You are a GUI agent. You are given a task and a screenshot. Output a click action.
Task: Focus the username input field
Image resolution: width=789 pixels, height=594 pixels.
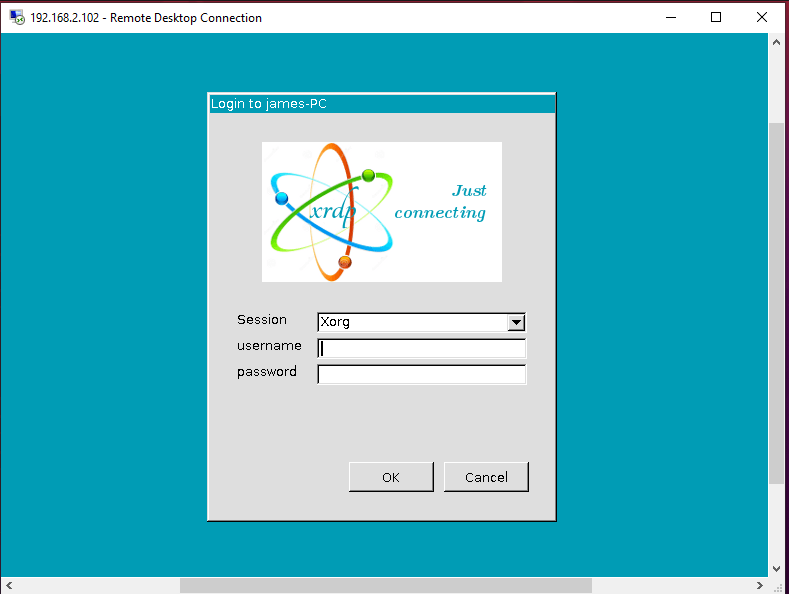click(422, 348)
